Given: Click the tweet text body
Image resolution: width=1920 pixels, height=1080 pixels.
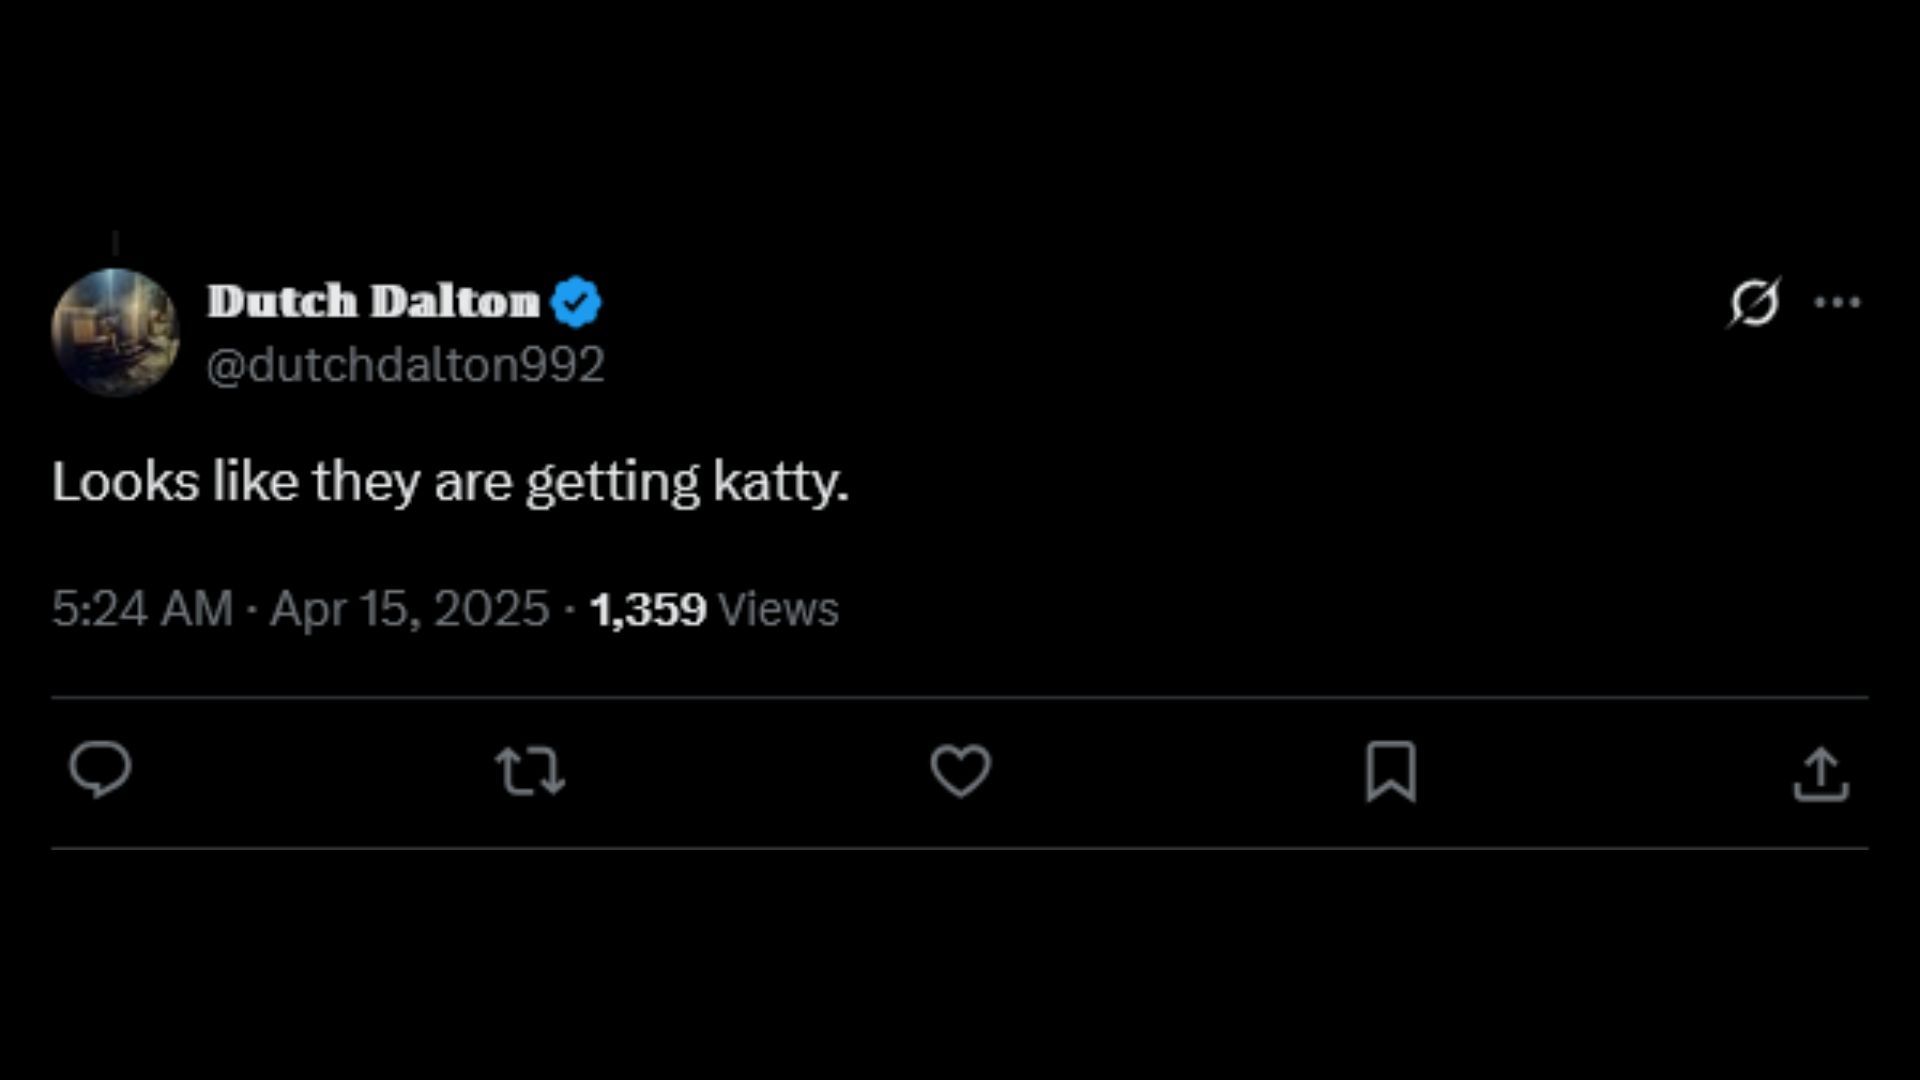Looking at the screenshot, I should [x=450, y=482].
